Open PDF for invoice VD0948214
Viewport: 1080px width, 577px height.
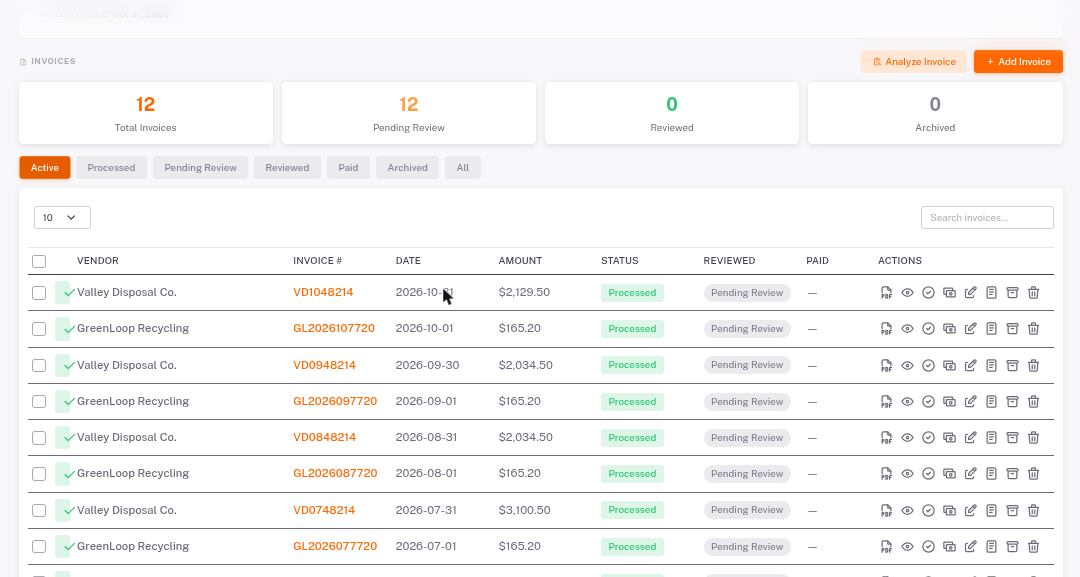click(886, 366)
